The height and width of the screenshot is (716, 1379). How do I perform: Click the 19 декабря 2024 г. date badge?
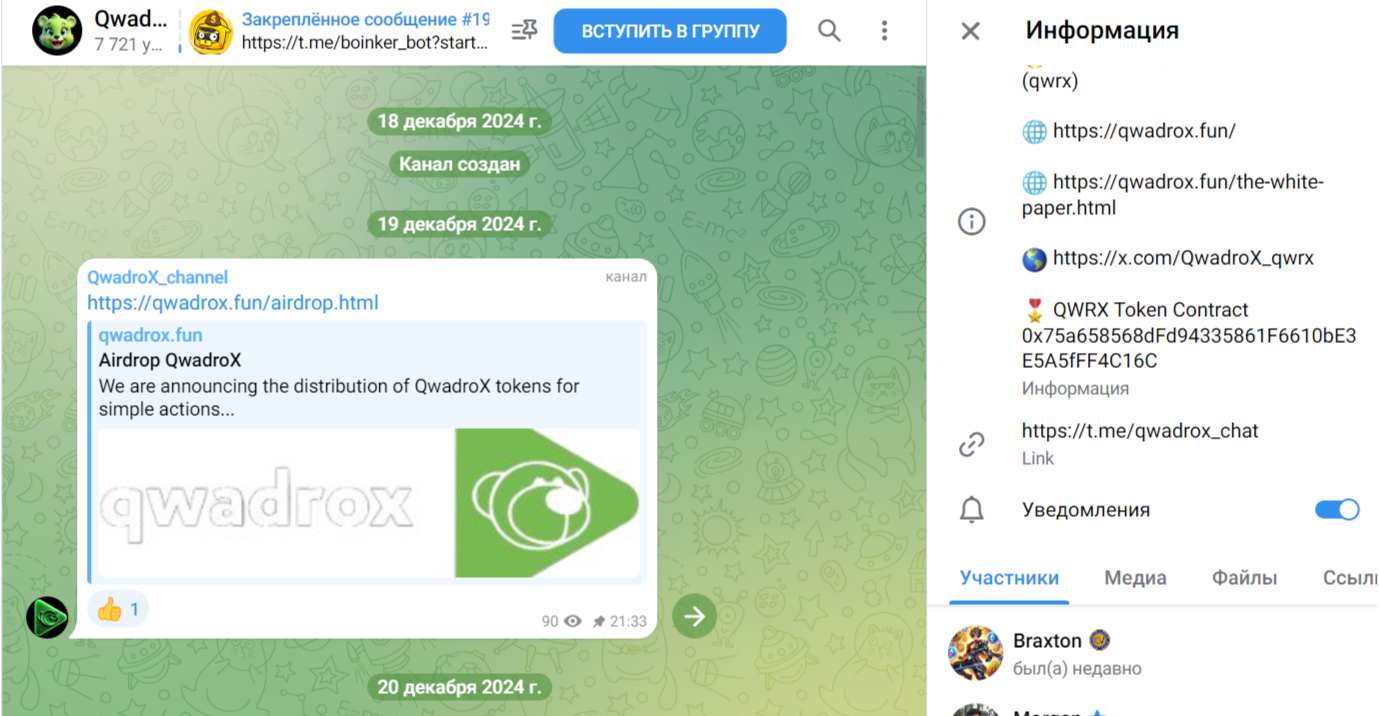(x=459, y=224)
